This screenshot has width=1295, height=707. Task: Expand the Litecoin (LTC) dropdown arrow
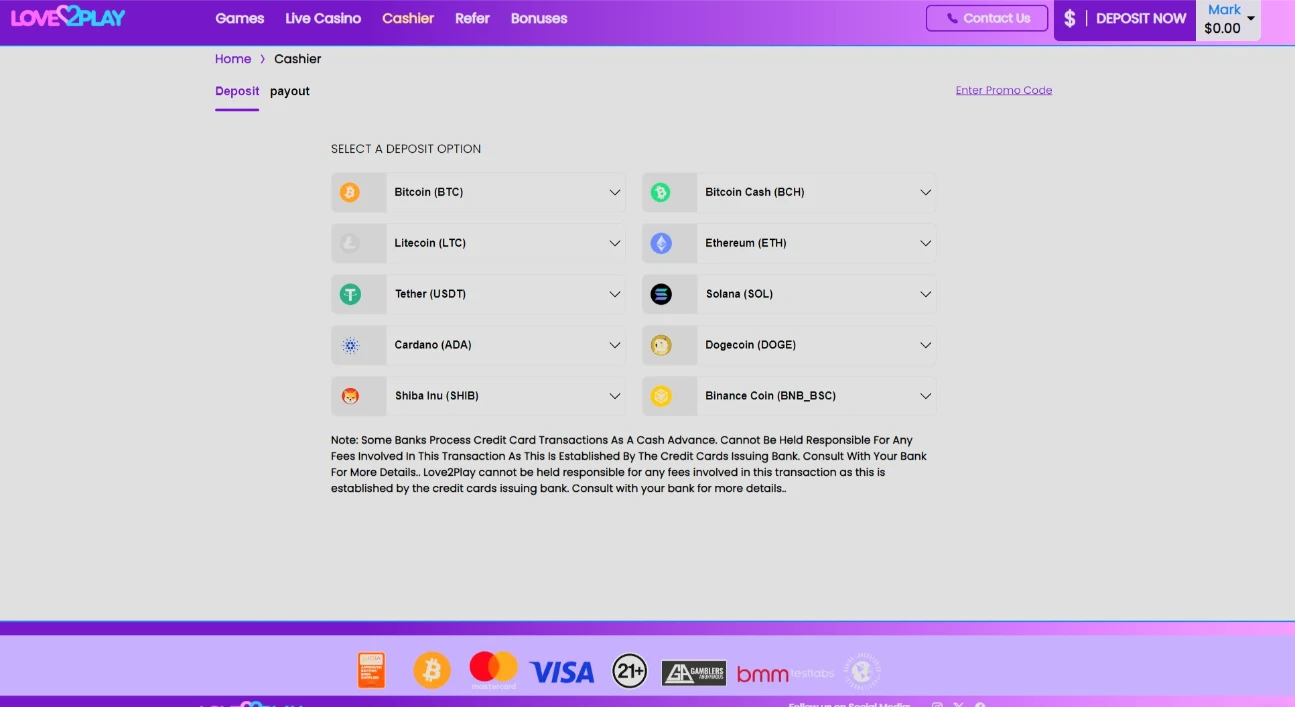tap(615, 243)
